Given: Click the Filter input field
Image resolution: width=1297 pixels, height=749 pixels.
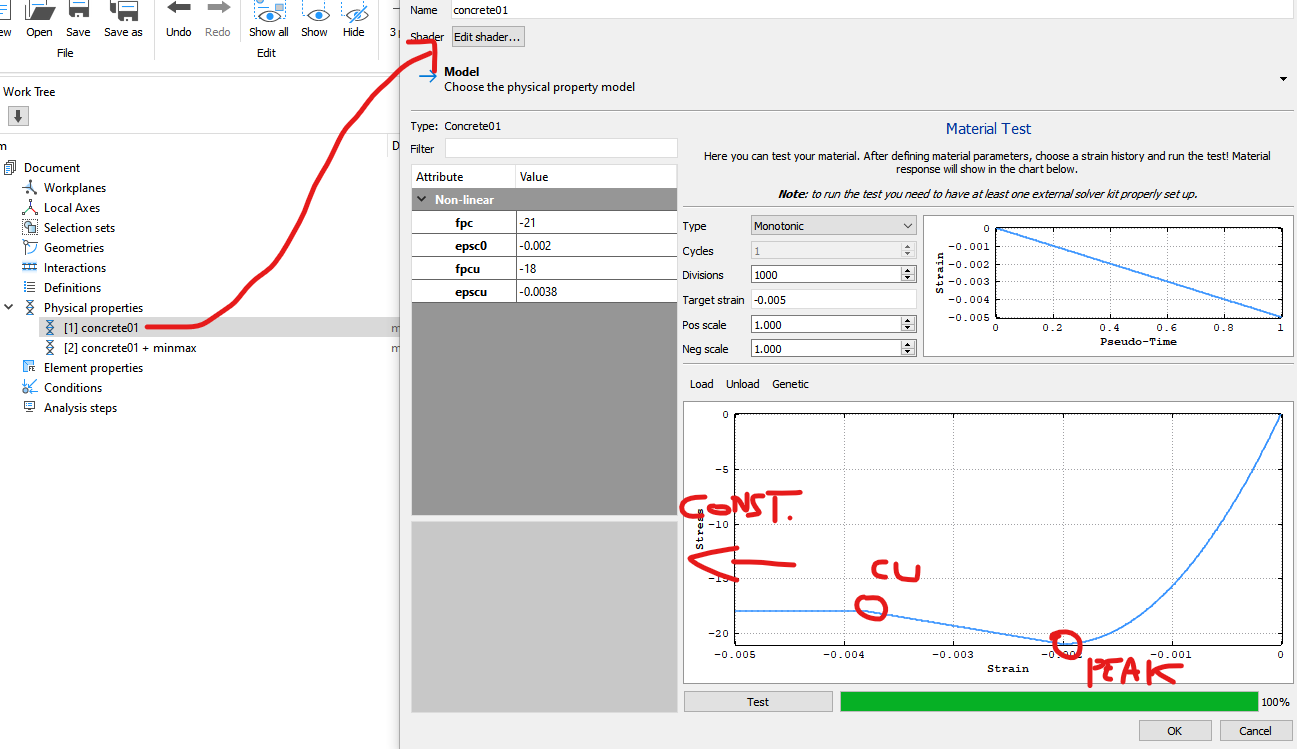Looking at the screenshot, I should (561, 148).
